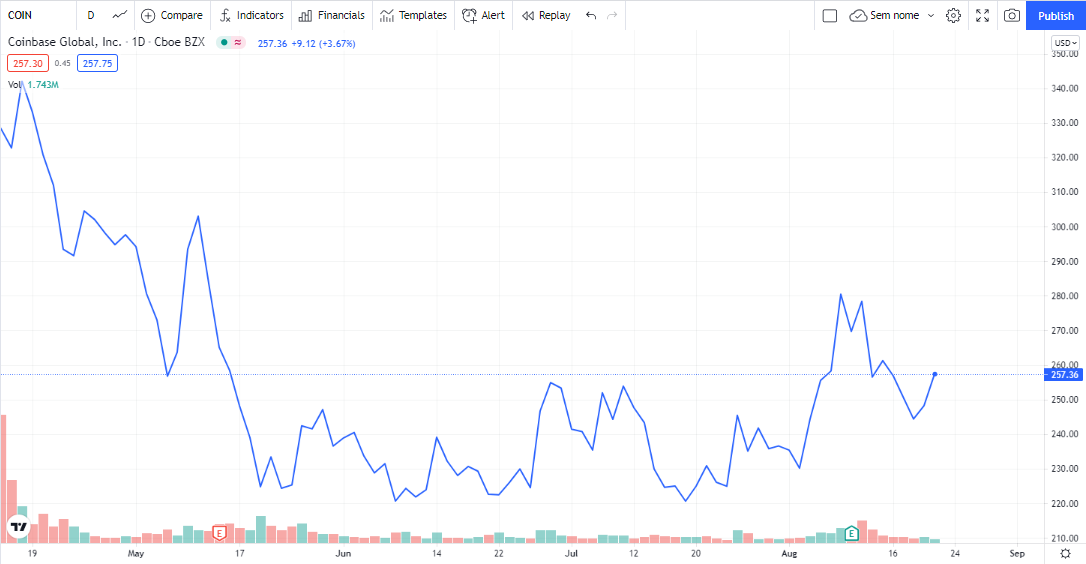Click the 220.00 price axis label

point(1065,504)
